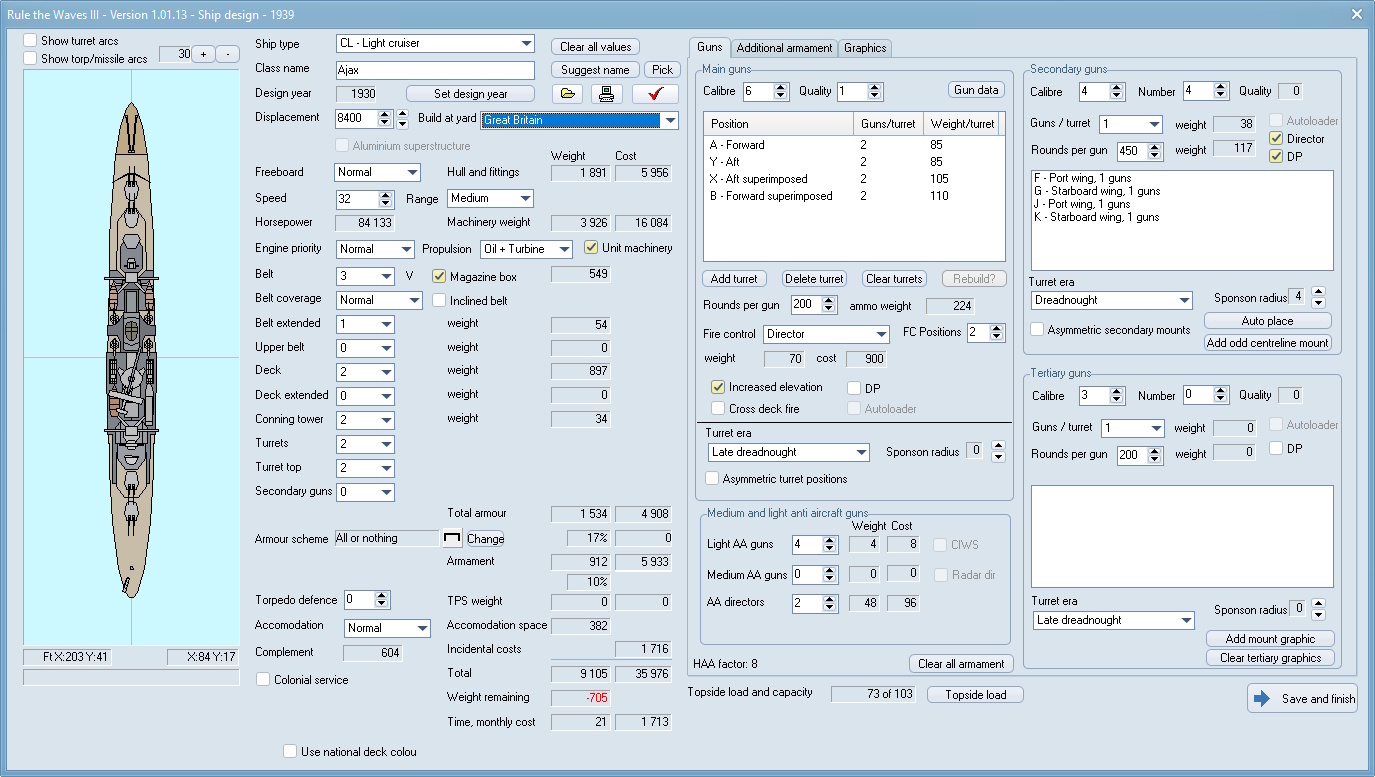Increase main gun Calibre with up arrow
The height and width of the screenshot is (777, 1375).
click(x=782, y=86)
